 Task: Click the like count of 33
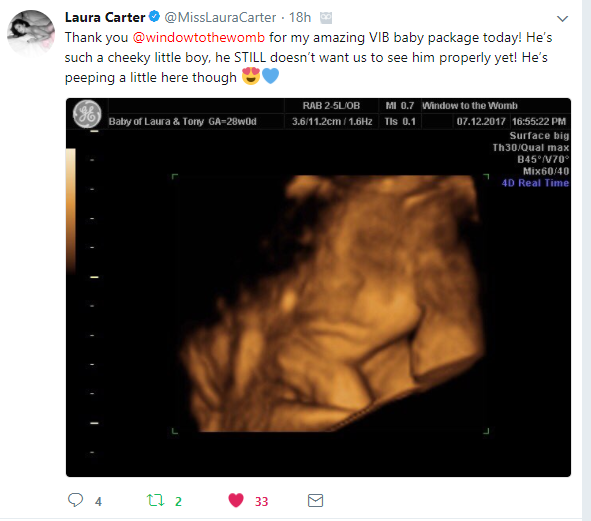tap(262, 501)
